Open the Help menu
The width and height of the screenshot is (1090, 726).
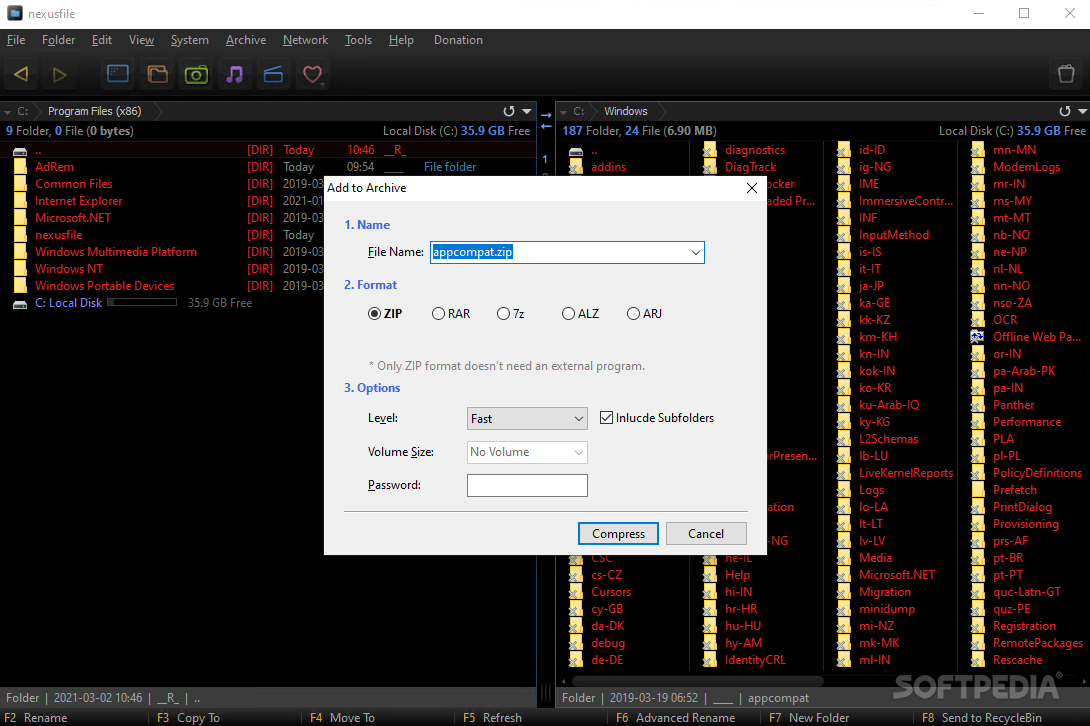[401, 40]
